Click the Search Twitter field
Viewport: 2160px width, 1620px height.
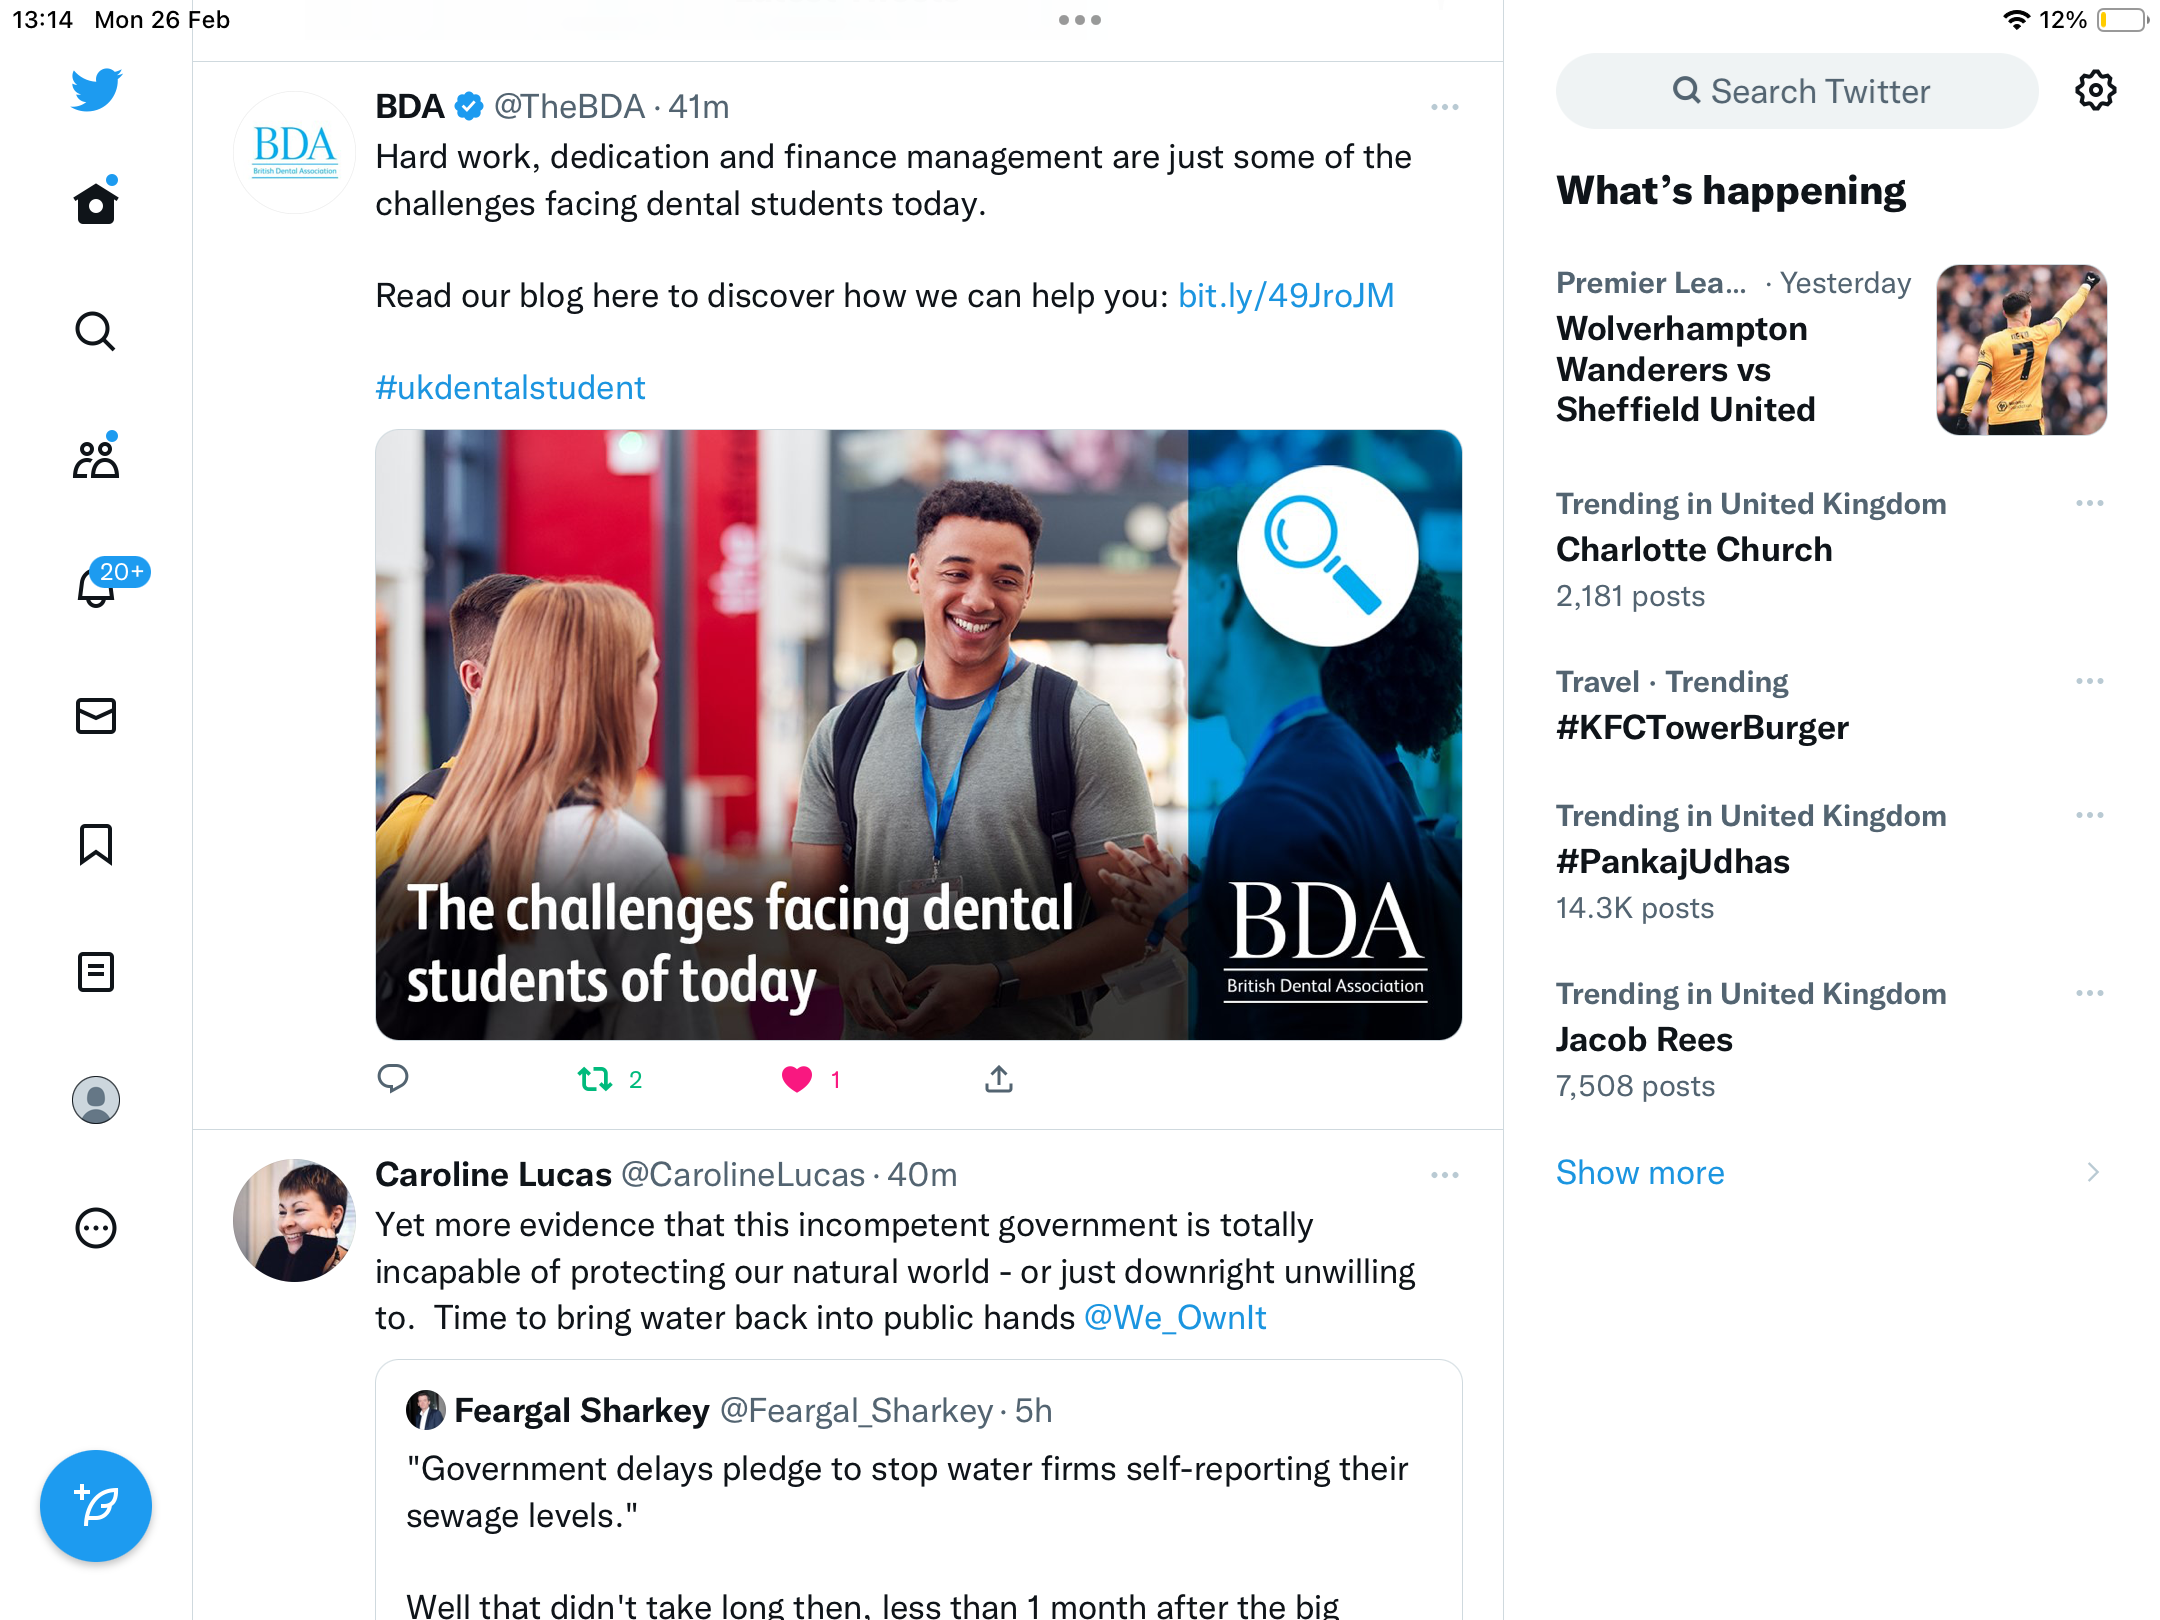(x=1797, y=91)
